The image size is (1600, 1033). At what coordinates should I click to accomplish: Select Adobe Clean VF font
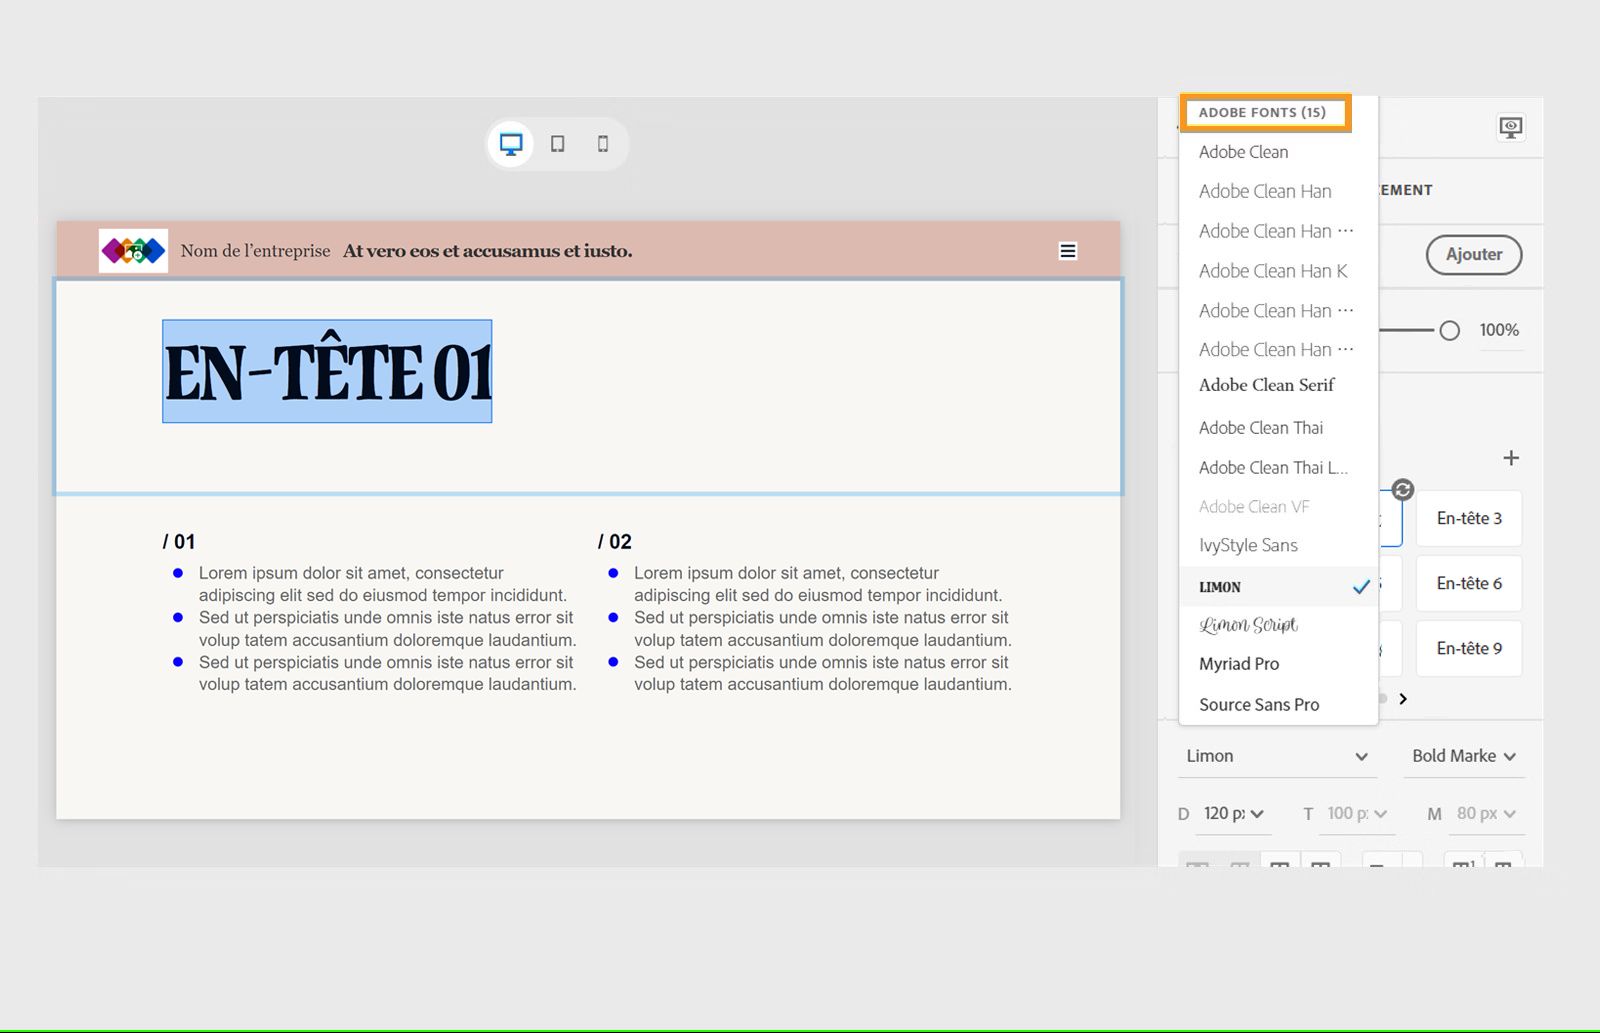tap(1278, 507)
